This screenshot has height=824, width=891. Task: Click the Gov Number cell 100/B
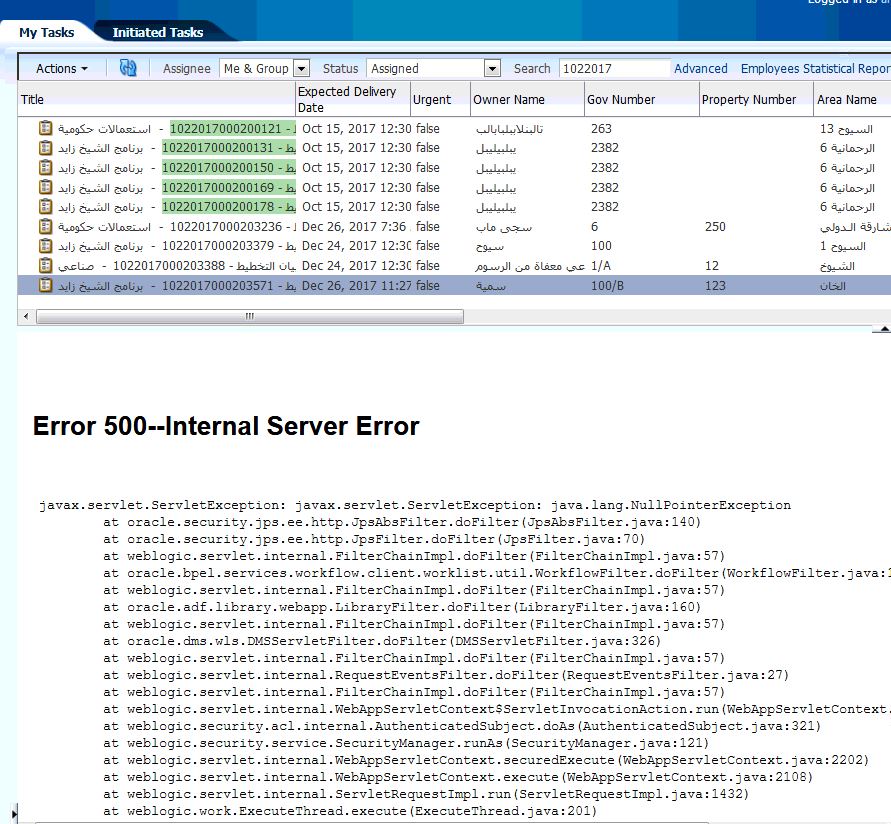(x=607, y=285)
